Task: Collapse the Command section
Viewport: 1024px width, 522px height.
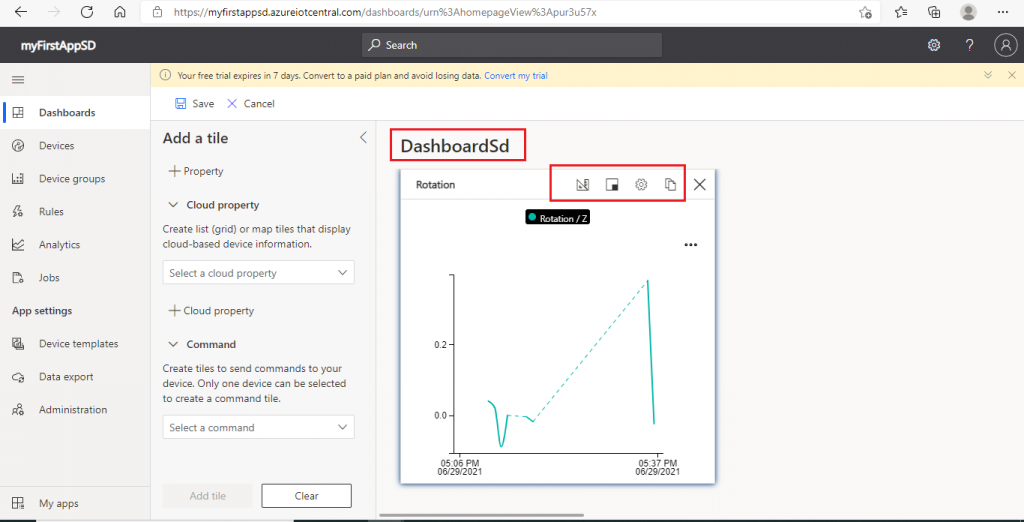Action: point(173,344)
